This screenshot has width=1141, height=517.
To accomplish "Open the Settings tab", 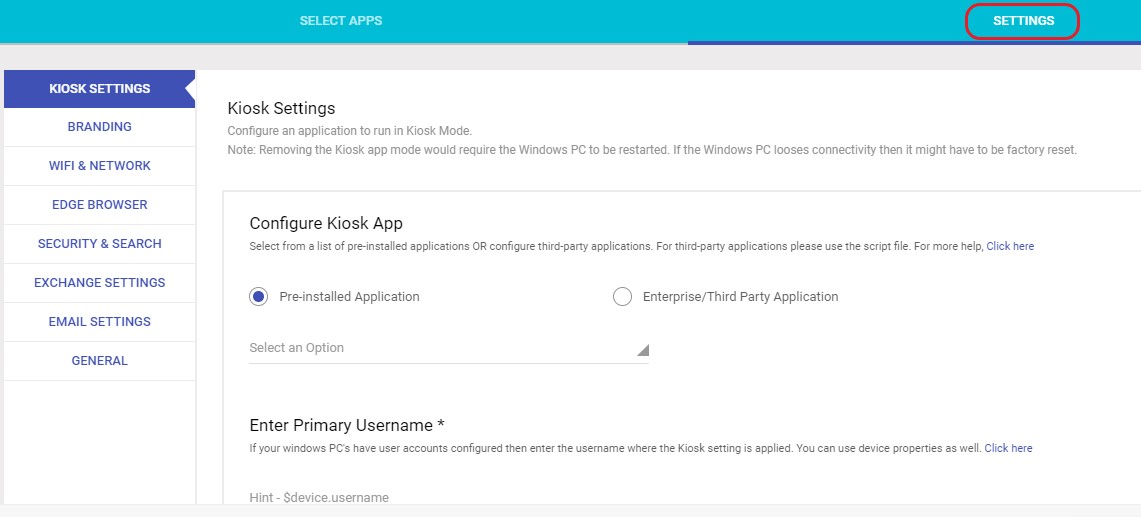I will [x=1023, y=20].
